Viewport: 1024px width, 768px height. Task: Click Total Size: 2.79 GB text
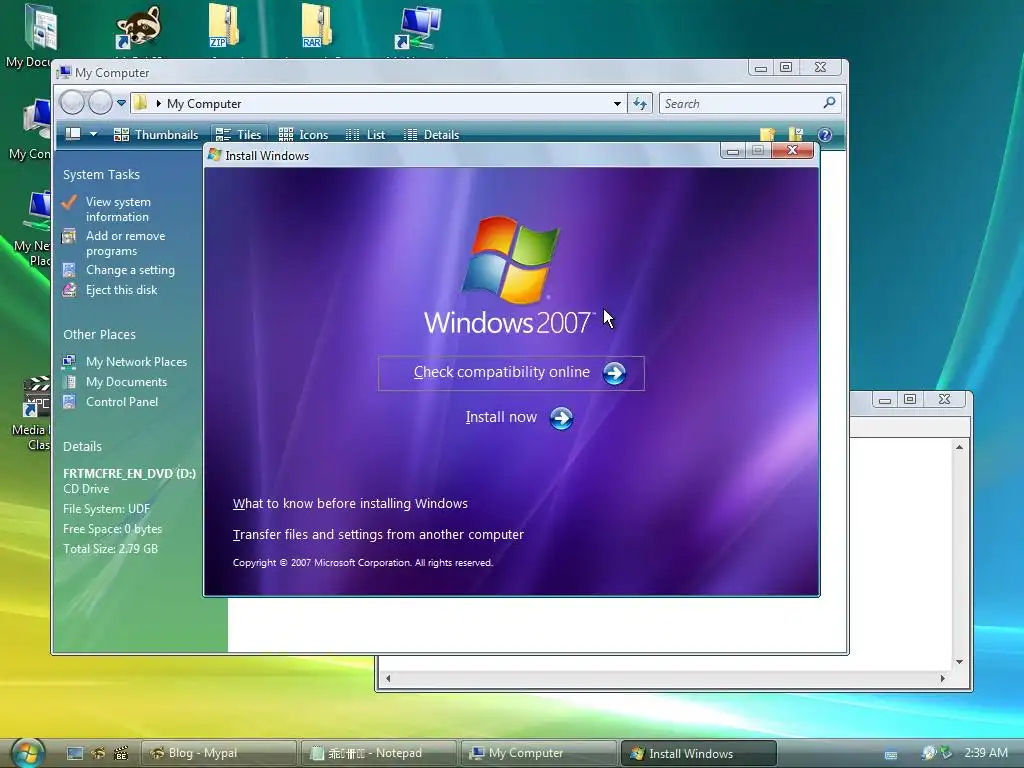point(110,549)
